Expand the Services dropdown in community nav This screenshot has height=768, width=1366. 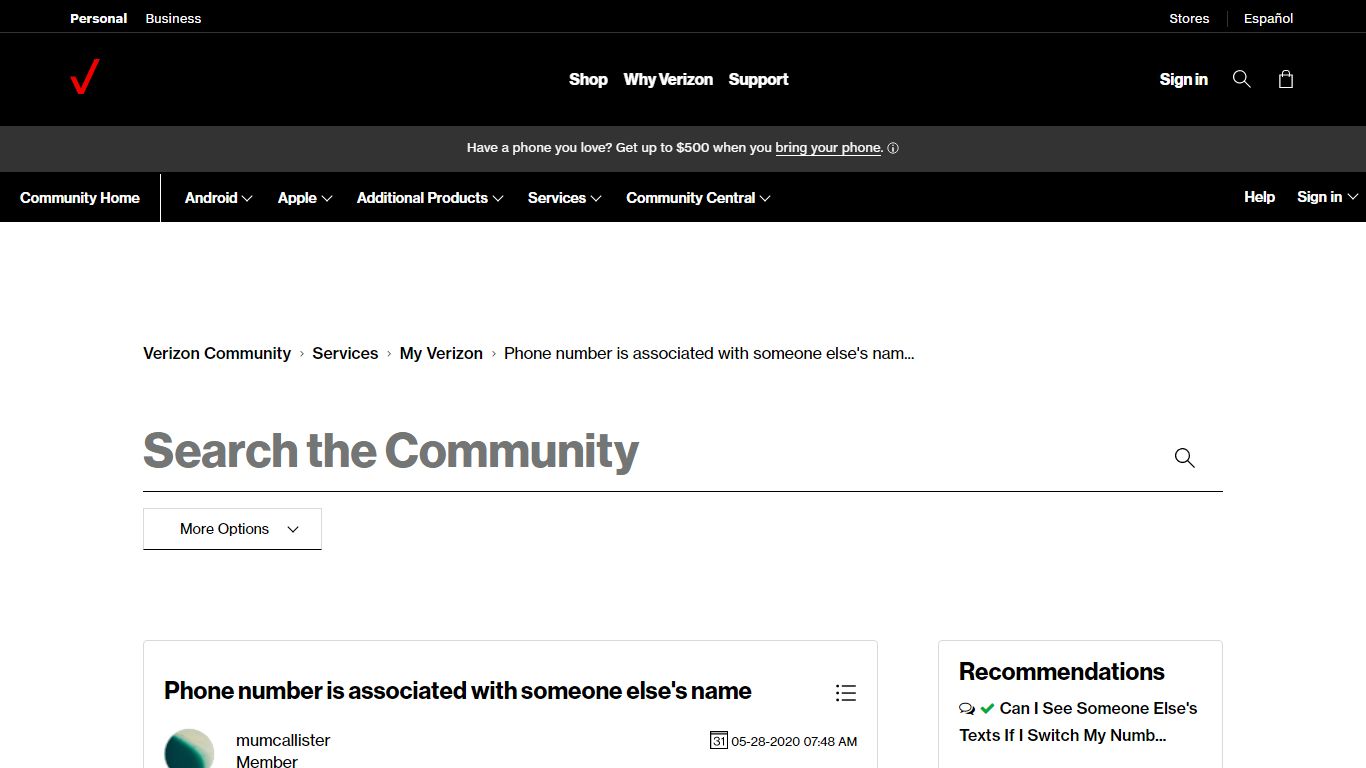coord(565,198)
